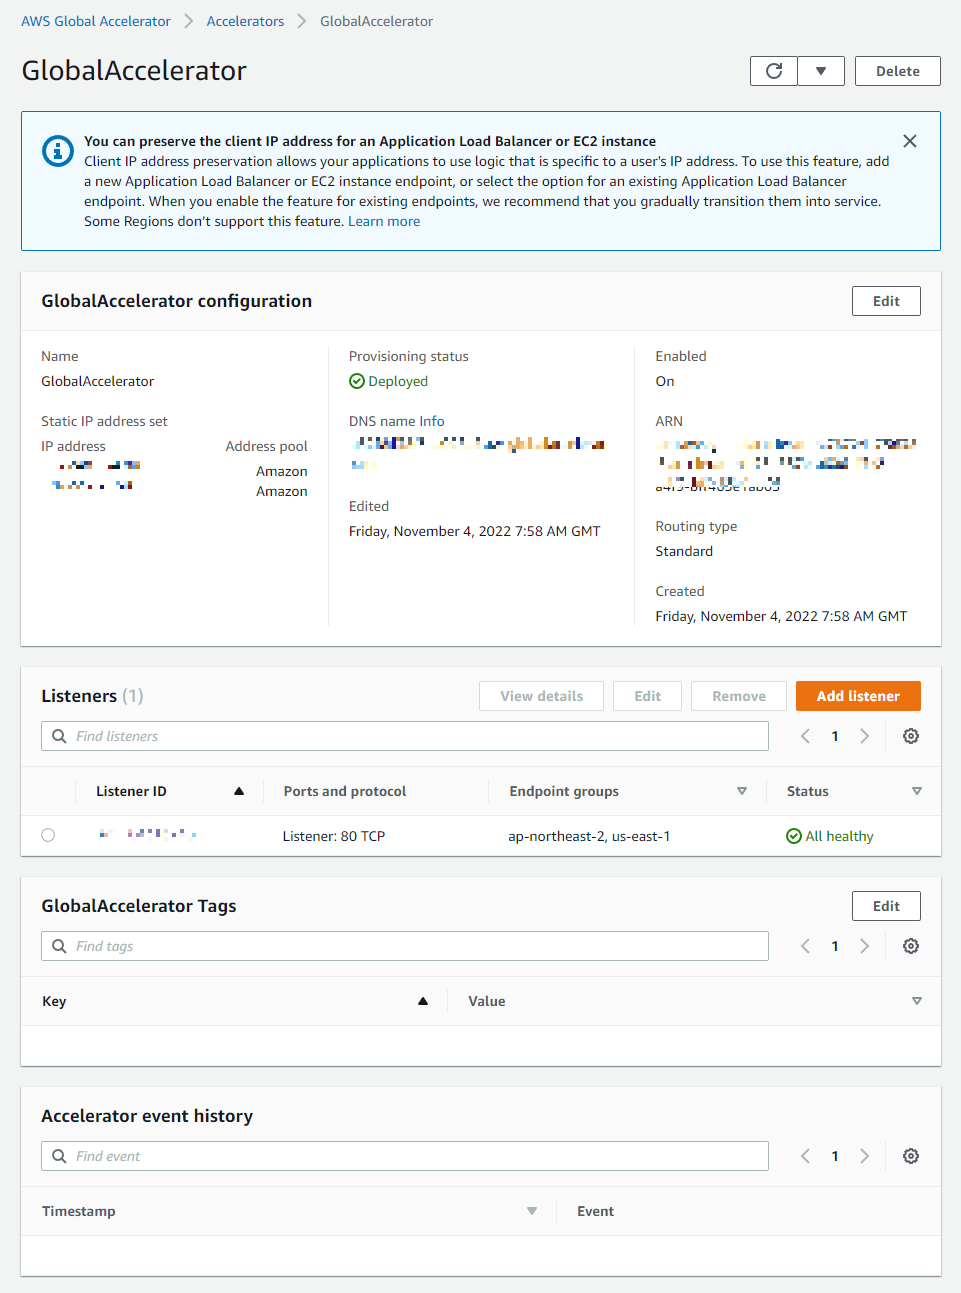
Task: Dismiss the client IP info banner
Action: pyautogui.click(x=910, y=141)
